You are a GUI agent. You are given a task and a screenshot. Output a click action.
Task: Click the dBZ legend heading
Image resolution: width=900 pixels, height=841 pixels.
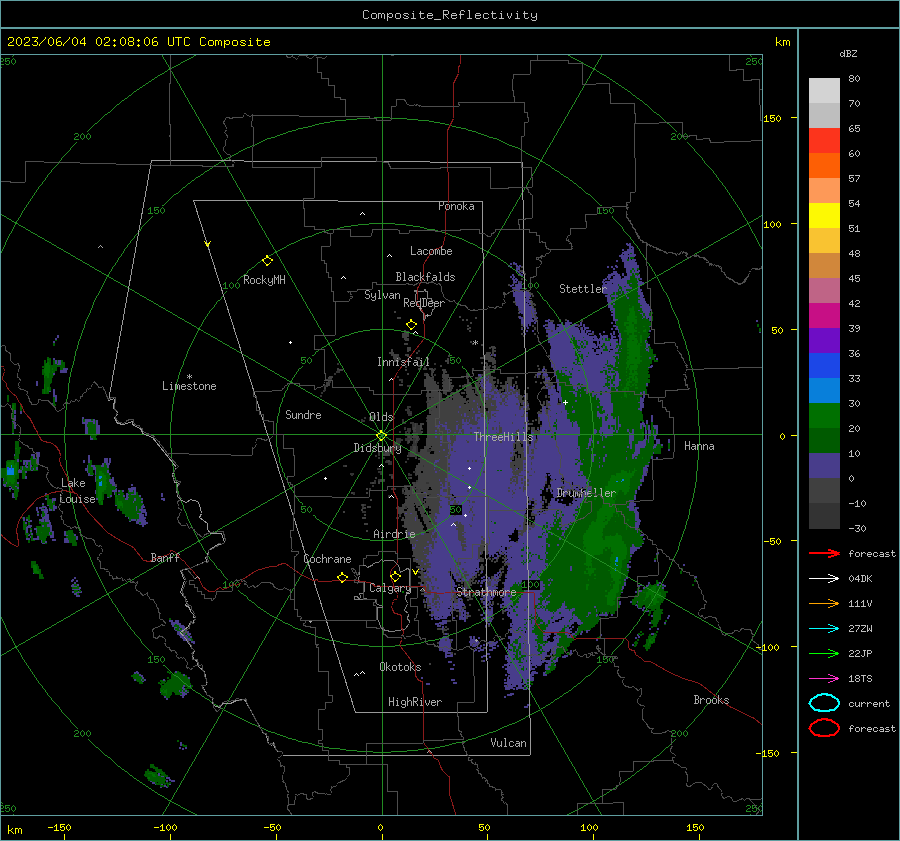point(848,53)
